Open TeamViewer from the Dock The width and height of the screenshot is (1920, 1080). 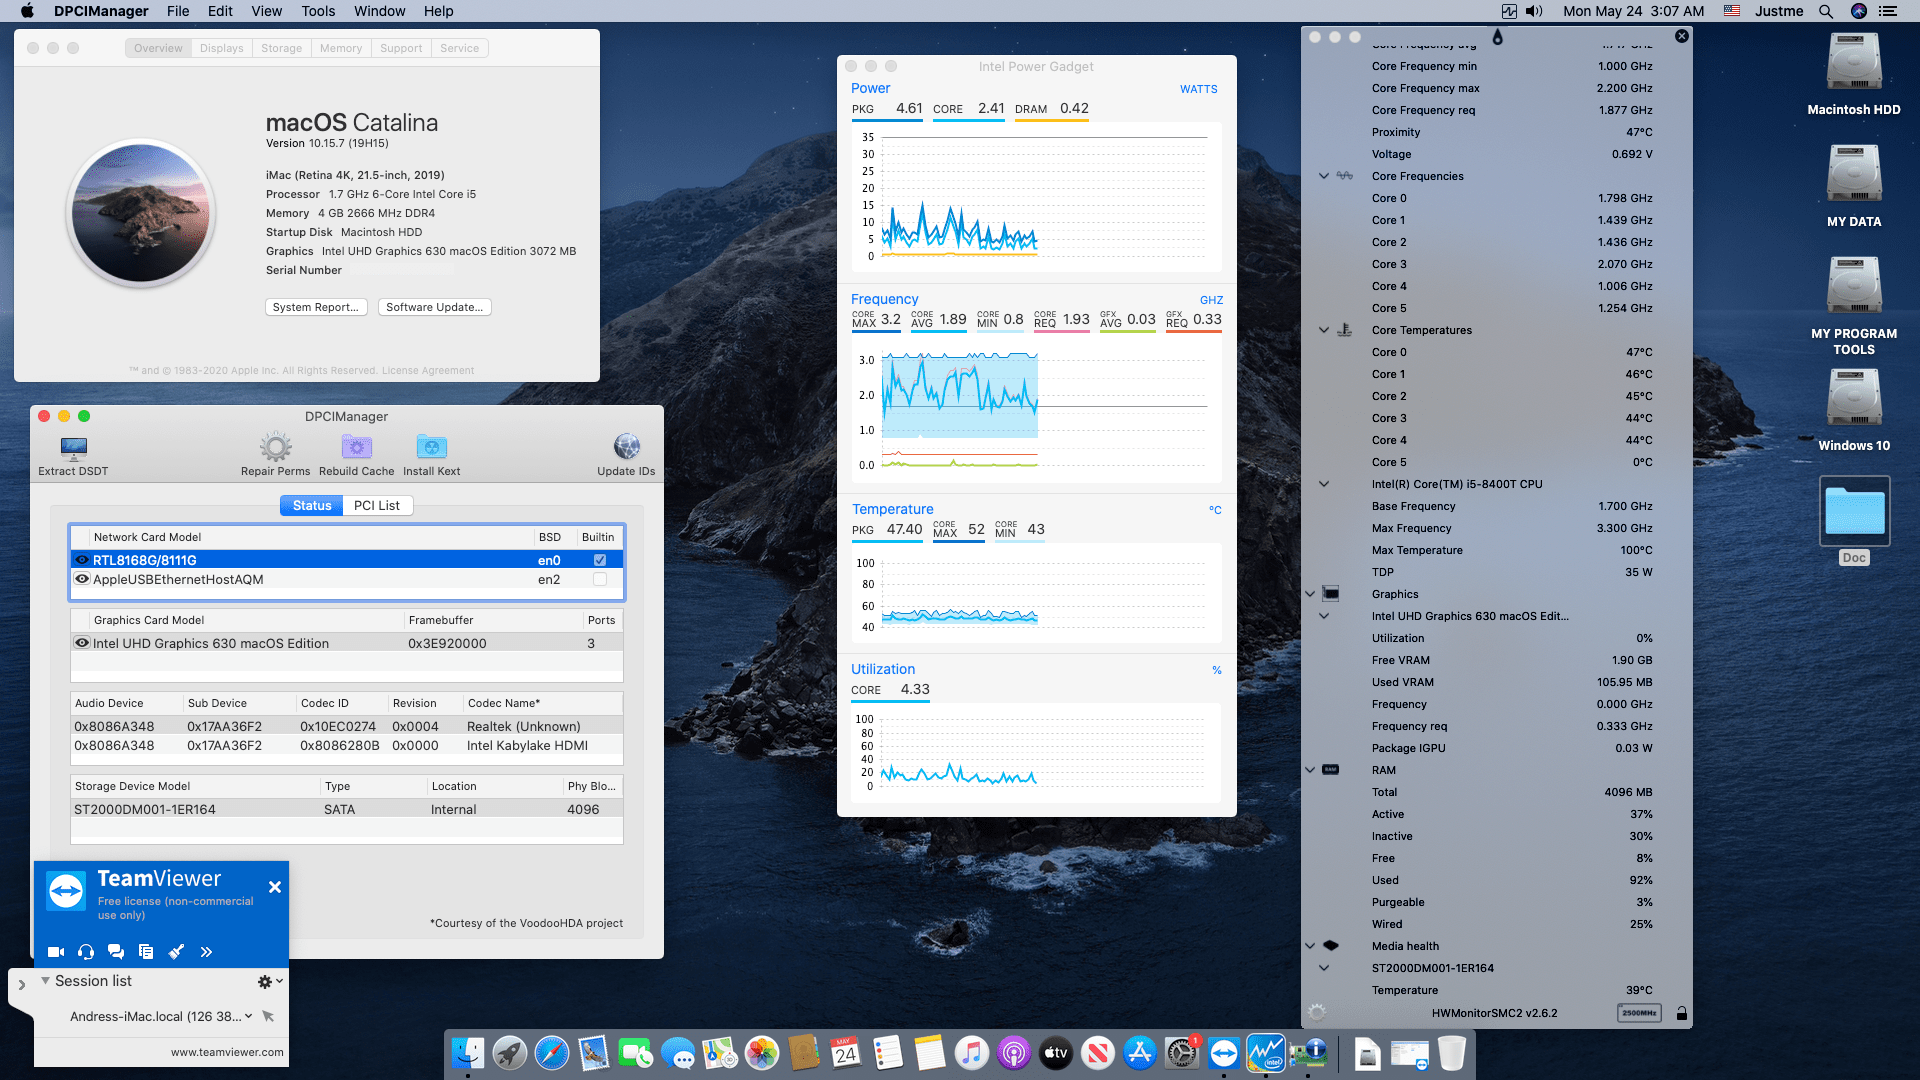[1223, 1053]
